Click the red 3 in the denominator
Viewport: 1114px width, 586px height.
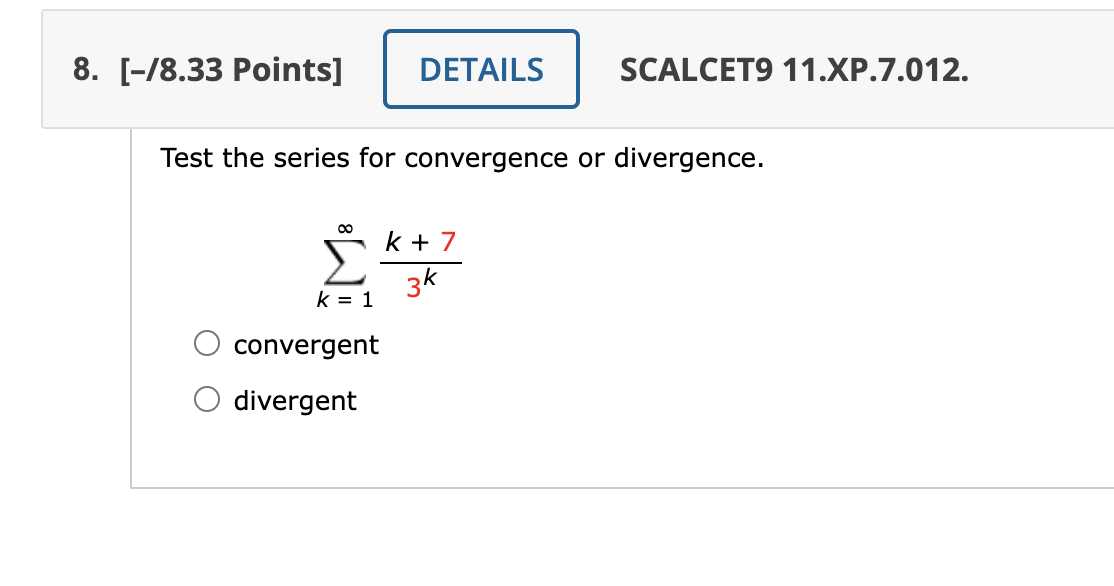pyautogui.click(x=413, y=288)
